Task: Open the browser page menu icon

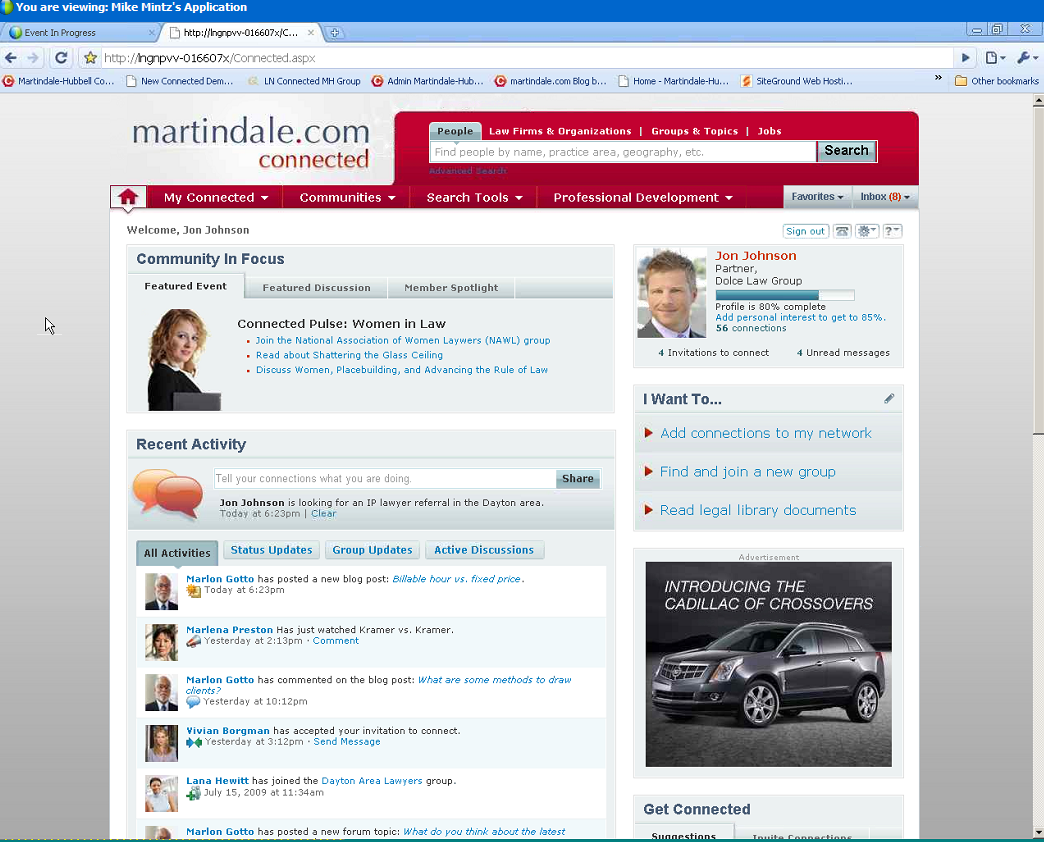Action: [995, 58]
